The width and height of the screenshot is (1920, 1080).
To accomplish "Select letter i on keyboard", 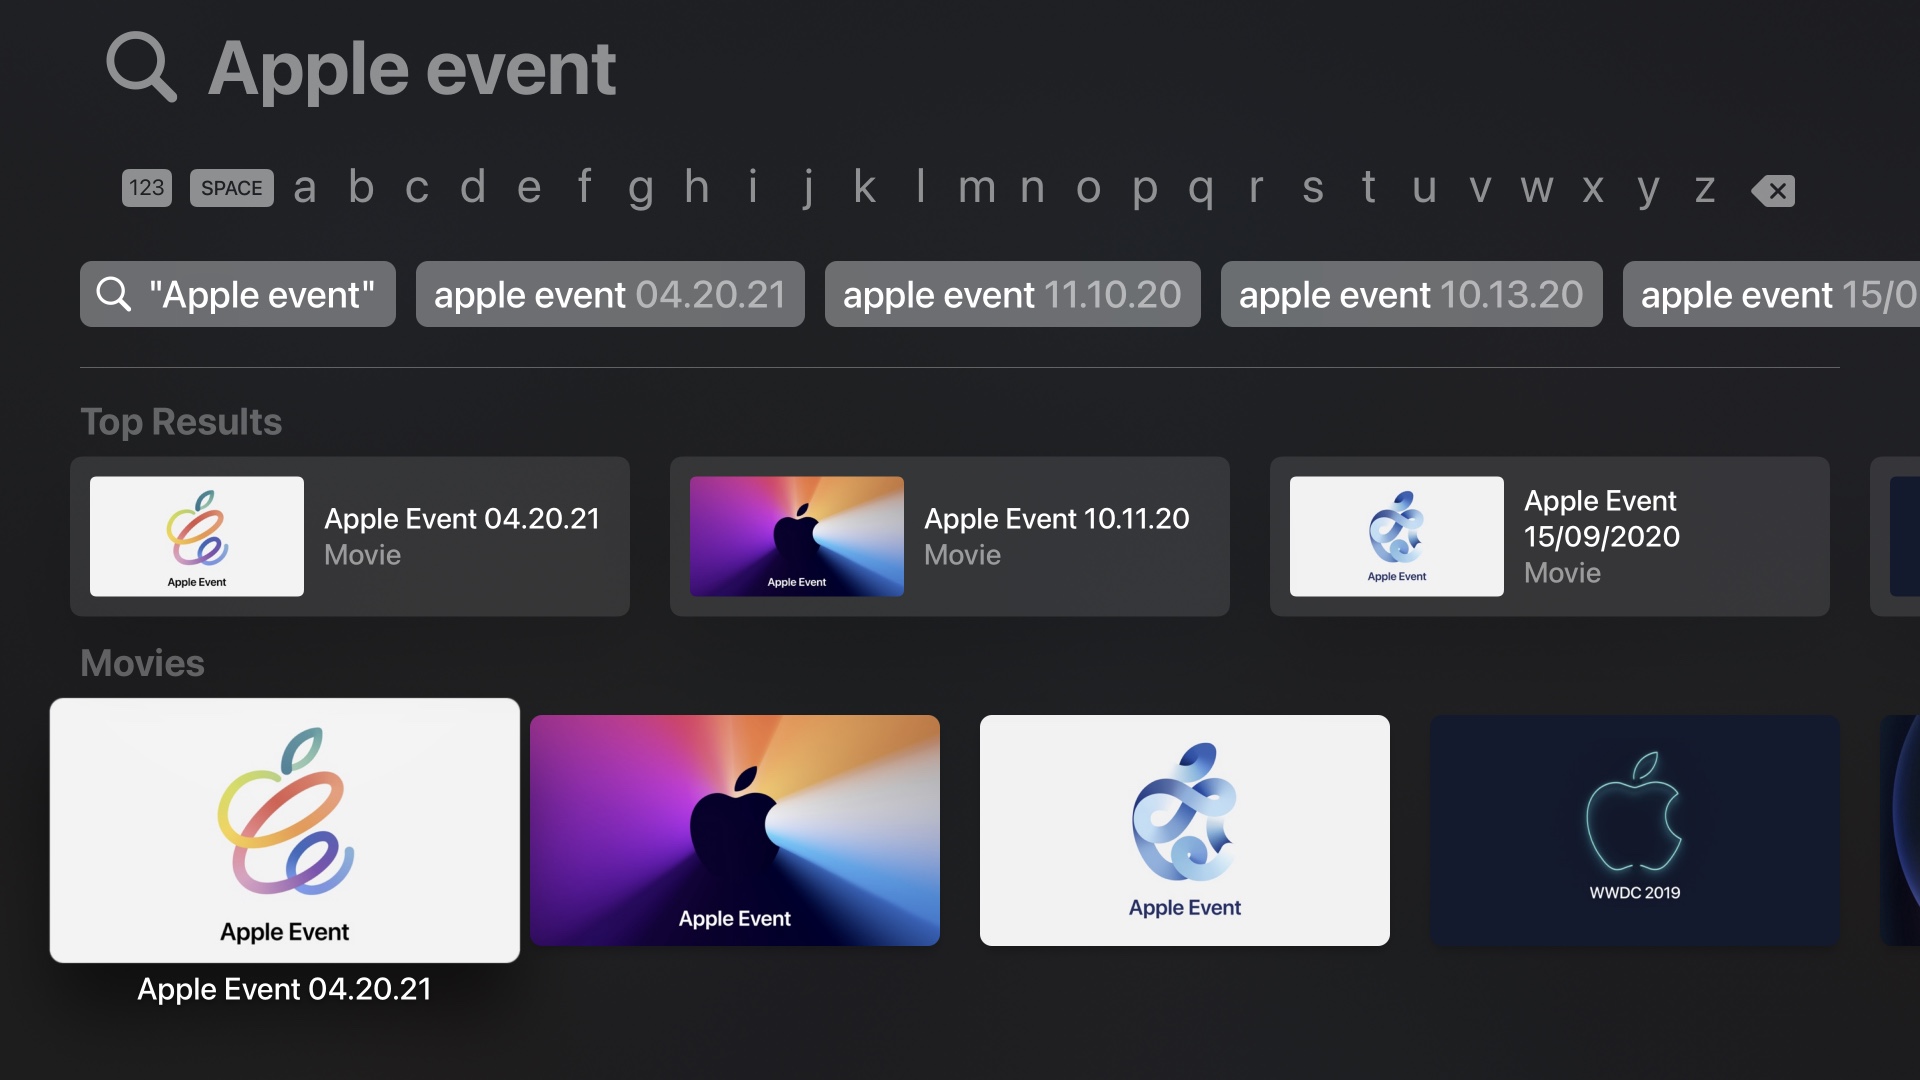I will (x=753, y=187).
